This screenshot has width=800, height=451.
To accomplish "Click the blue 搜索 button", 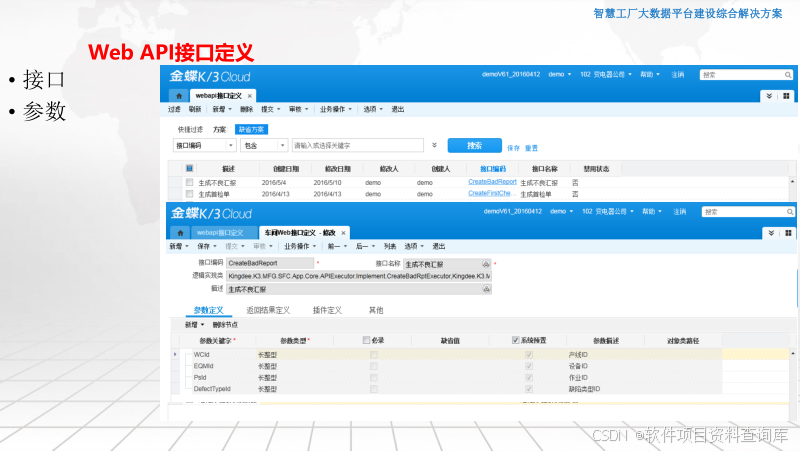I will pyautogui.click(x=474, y=145).
